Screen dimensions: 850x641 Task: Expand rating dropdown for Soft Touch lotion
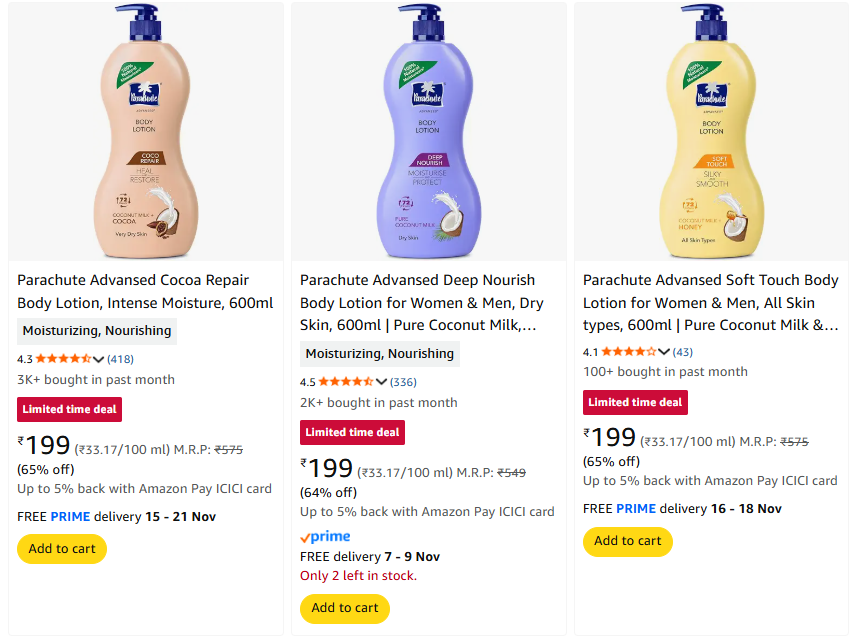[665, 352]
